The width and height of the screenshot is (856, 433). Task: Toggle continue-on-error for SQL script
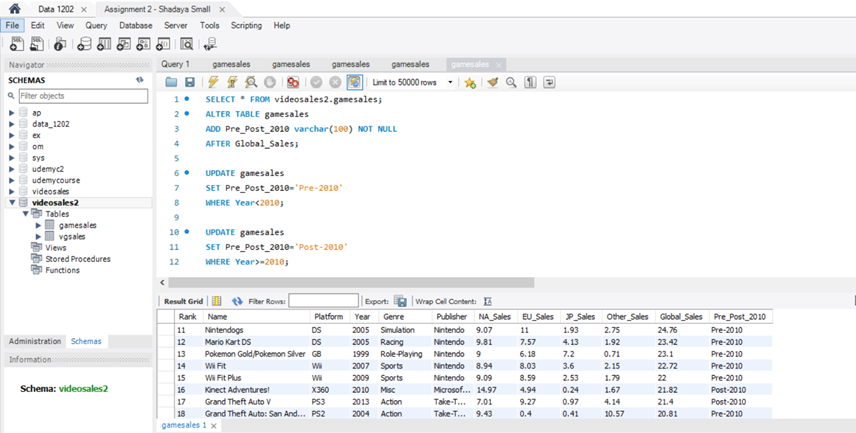[x=293, y=82]
